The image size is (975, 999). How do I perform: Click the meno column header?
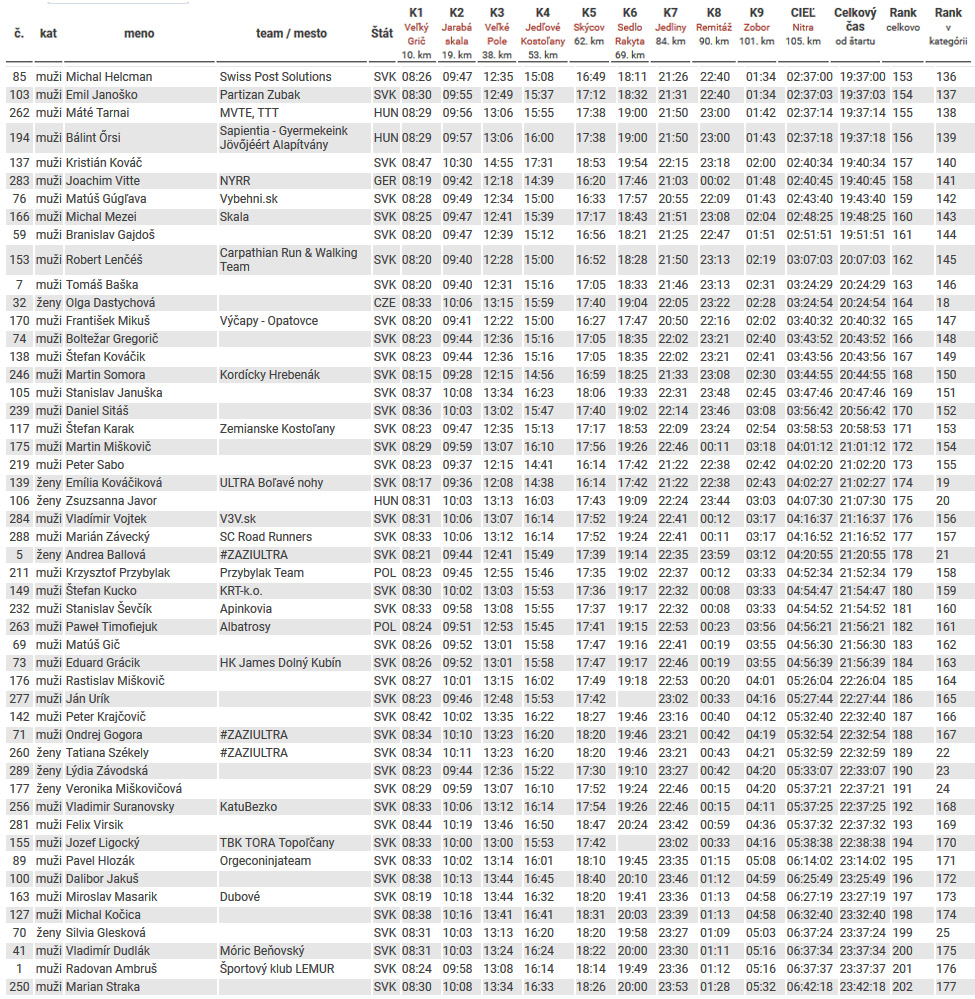pyautogui.click(x=139, y=33)
